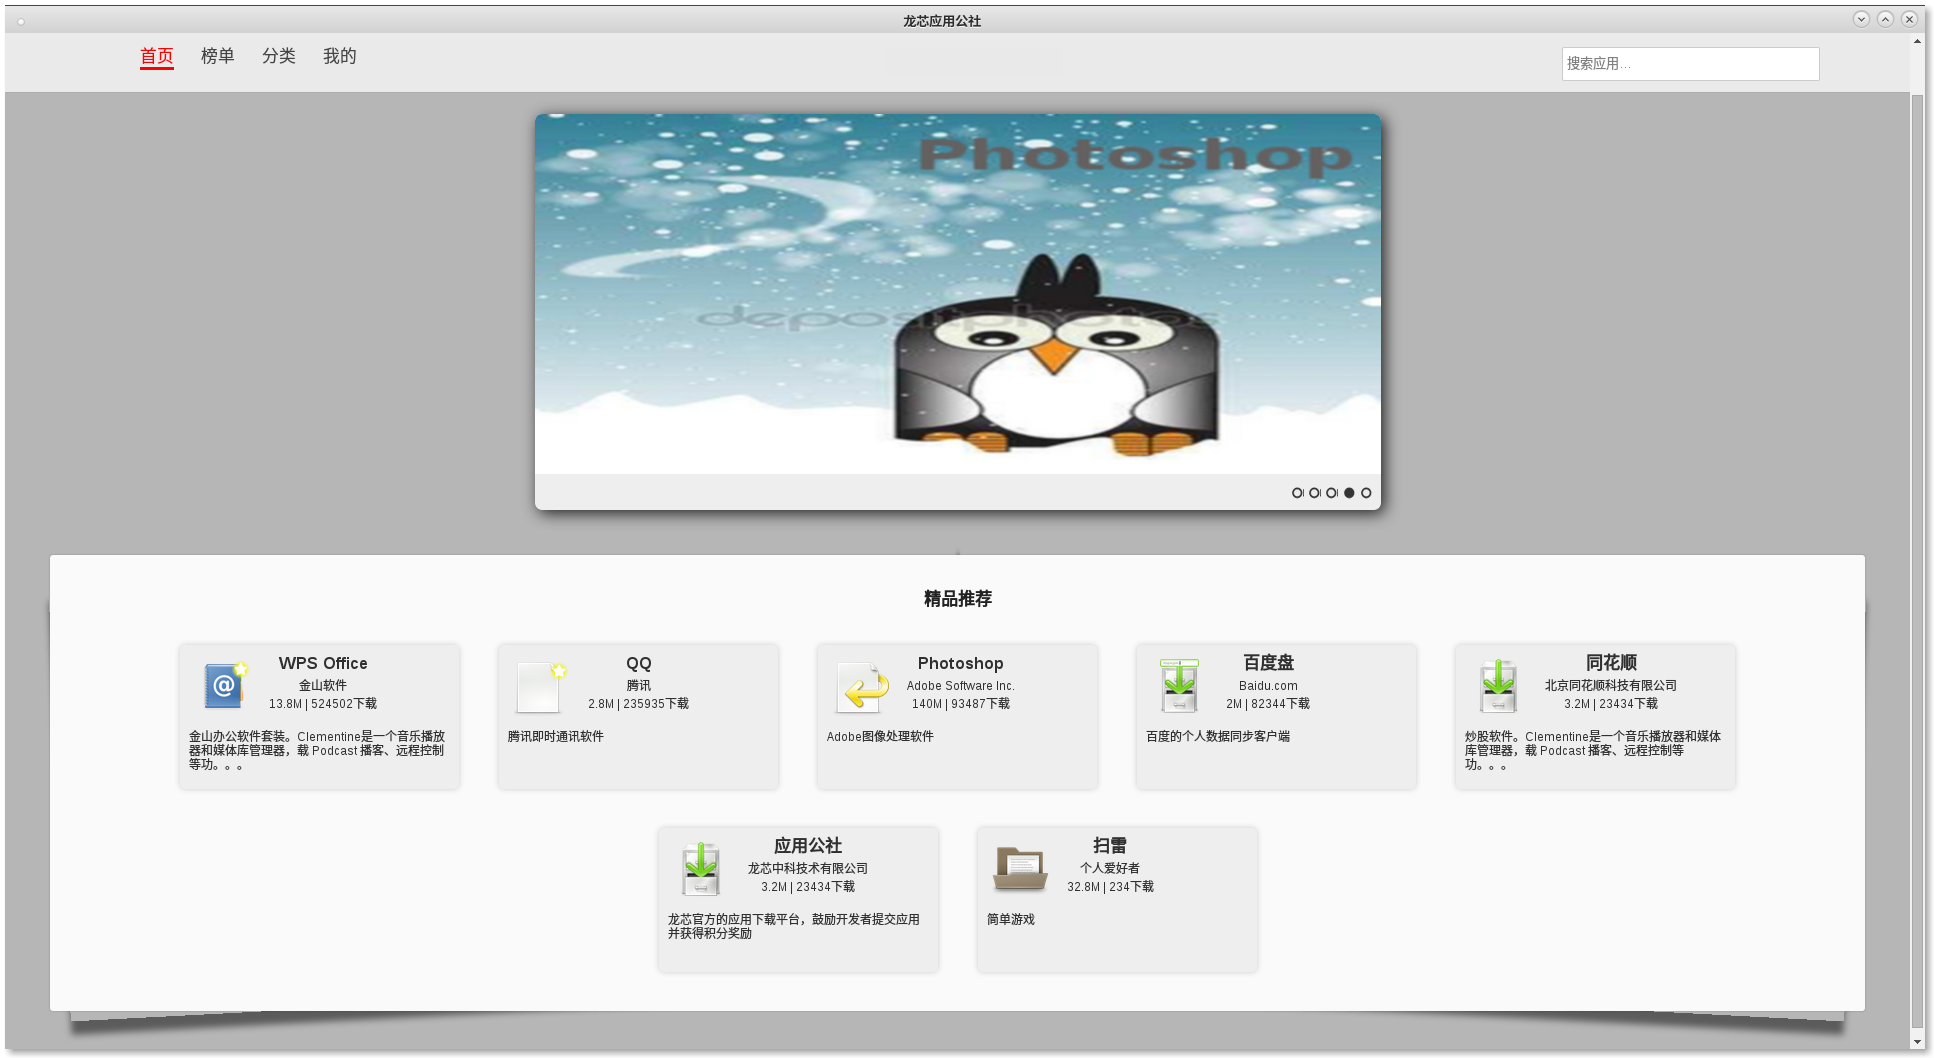This screenshot has height=1058, width=1934.
Task: Click the scrollbar up arrow
Action: pyautogui.click(x=1917, y=42)
